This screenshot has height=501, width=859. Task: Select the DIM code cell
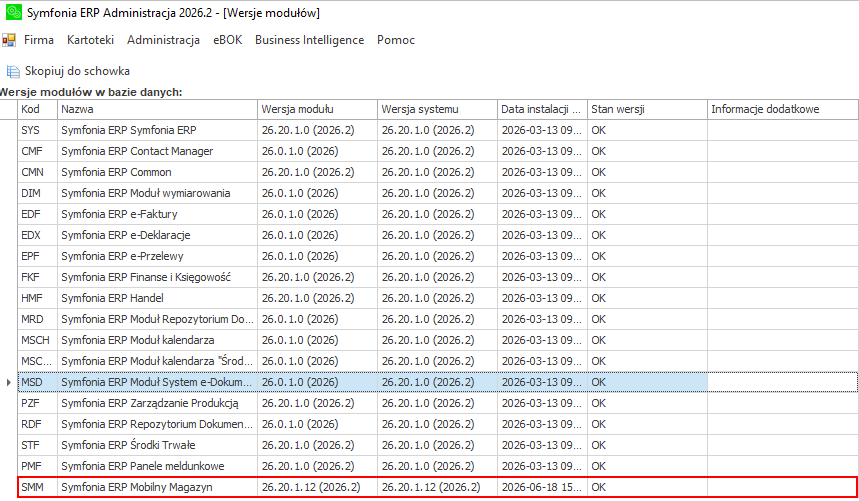click(x=37, y=193)
